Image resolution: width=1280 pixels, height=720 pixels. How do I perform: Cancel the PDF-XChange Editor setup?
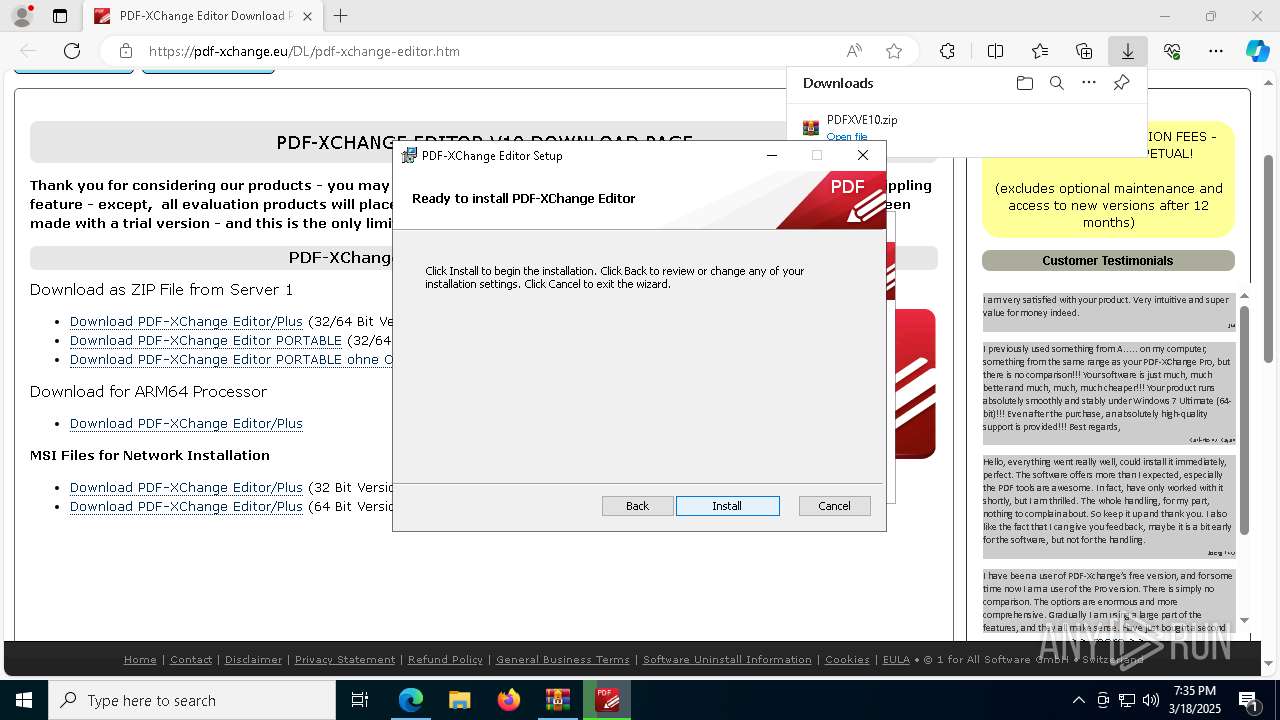[834, 506]
